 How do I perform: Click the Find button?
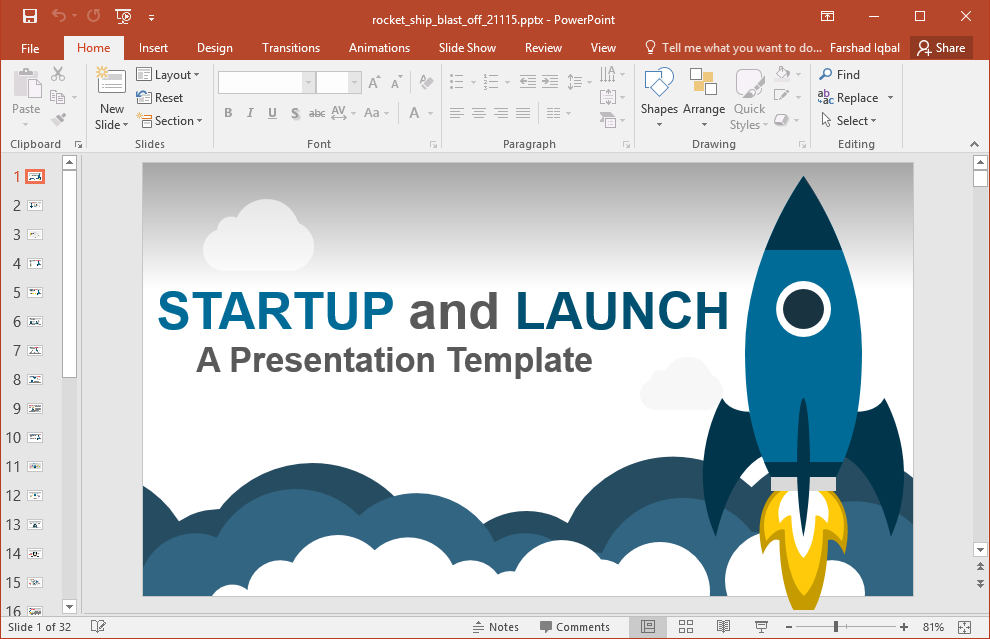(x=839, y=75)
